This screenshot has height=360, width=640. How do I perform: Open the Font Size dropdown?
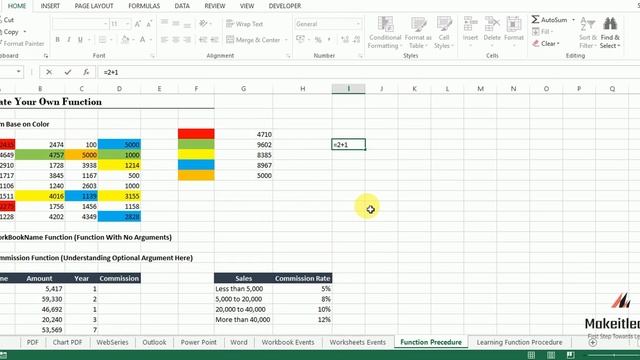pos(127,24)
